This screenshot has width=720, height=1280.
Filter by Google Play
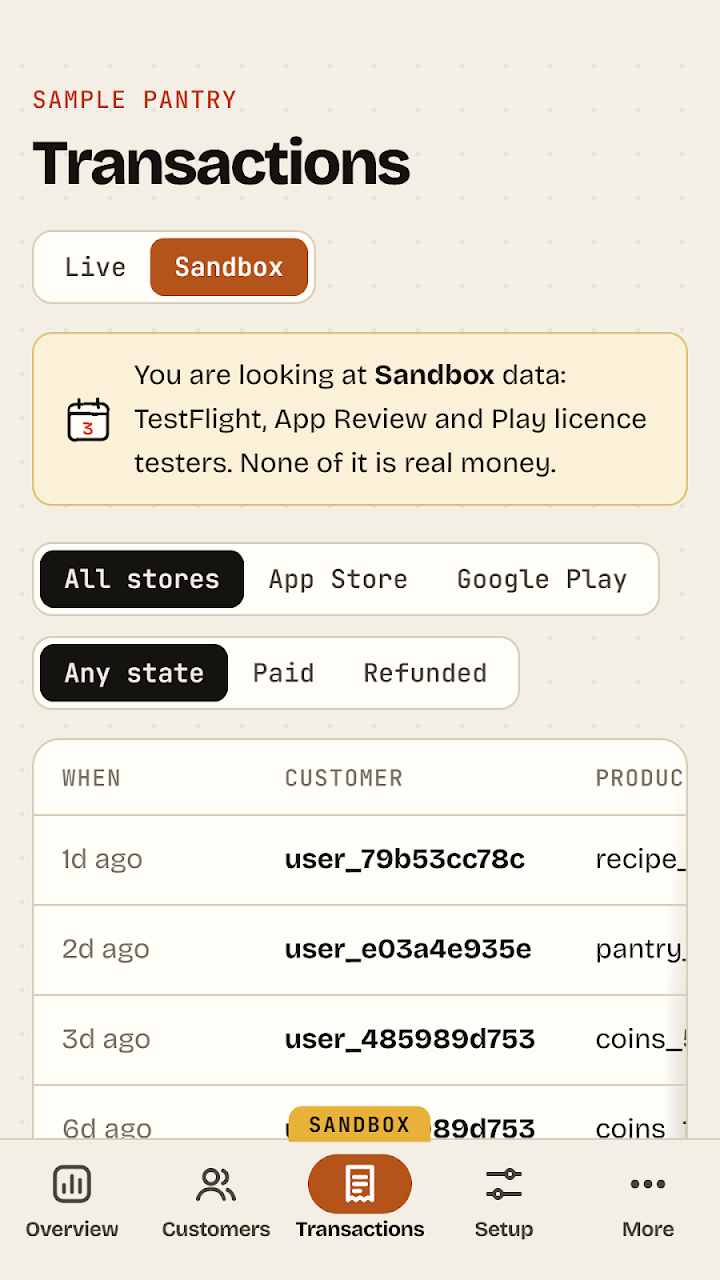tap(542, 579)
